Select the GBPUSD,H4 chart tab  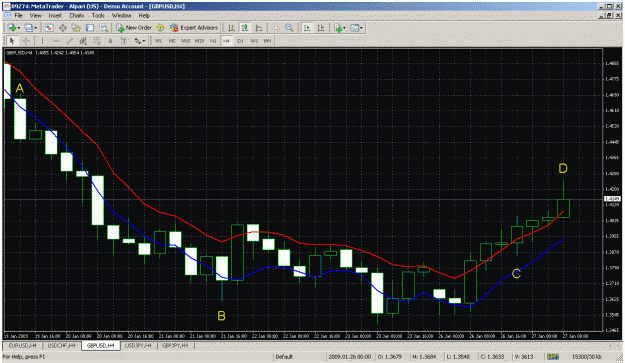(x=100, y=345)
